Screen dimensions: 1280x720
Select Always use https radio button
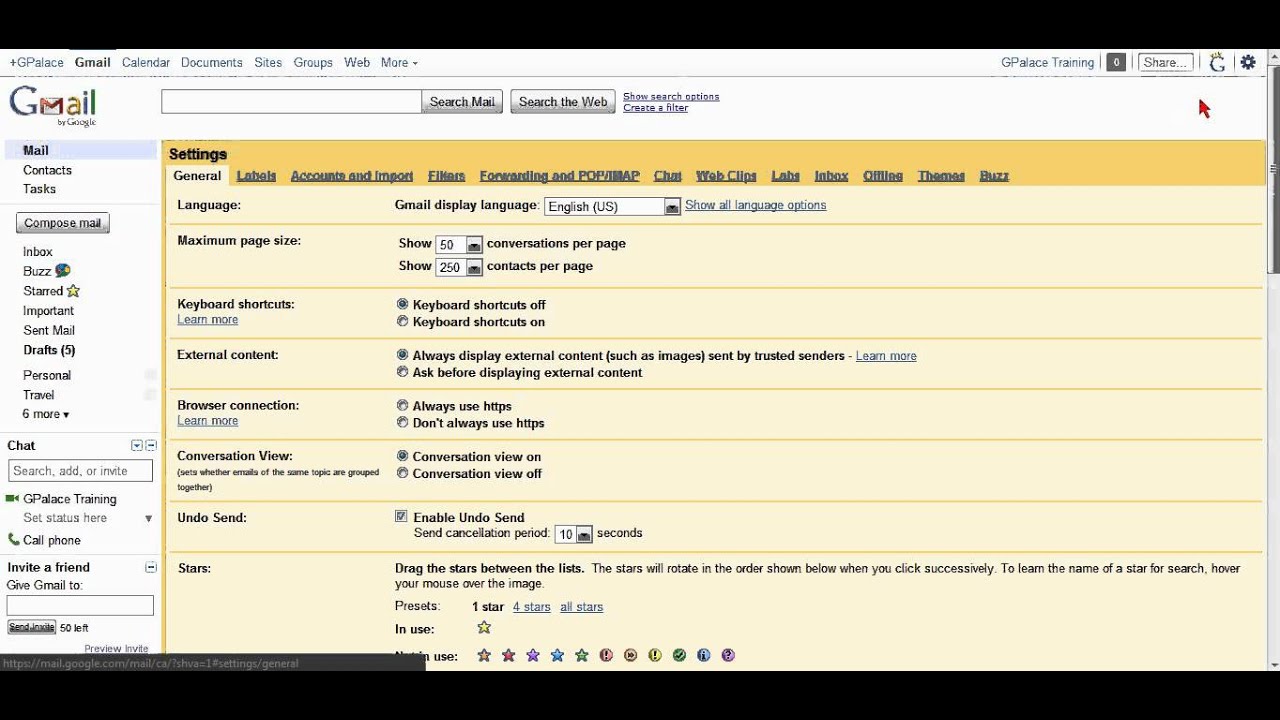click(403, 406)
